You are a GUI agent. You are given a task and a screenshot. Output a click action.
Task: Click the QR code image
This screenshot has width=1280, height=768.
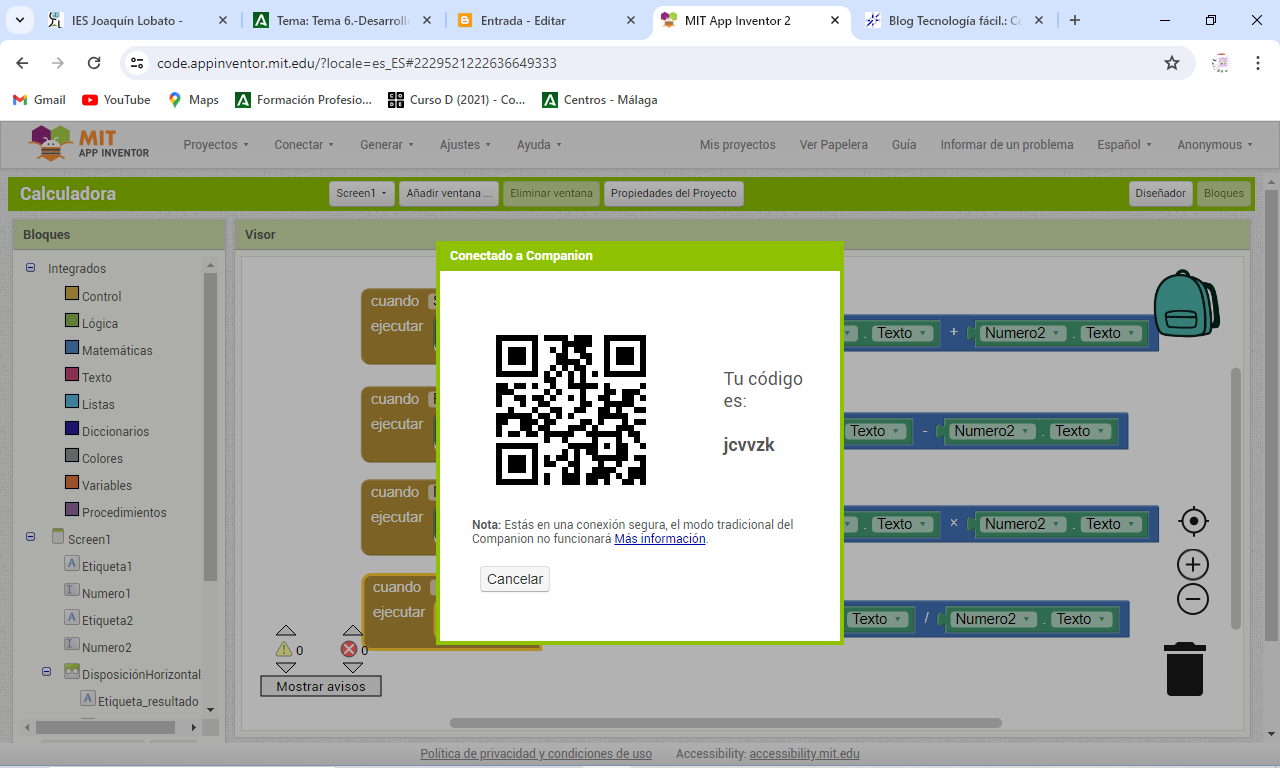[x=571, y=410]
